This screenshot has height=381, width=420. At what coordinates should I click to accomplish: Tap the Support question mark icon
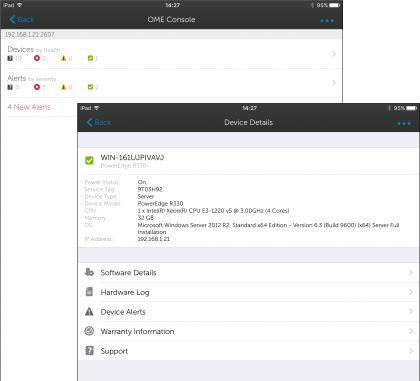click(x=89, y=351)
